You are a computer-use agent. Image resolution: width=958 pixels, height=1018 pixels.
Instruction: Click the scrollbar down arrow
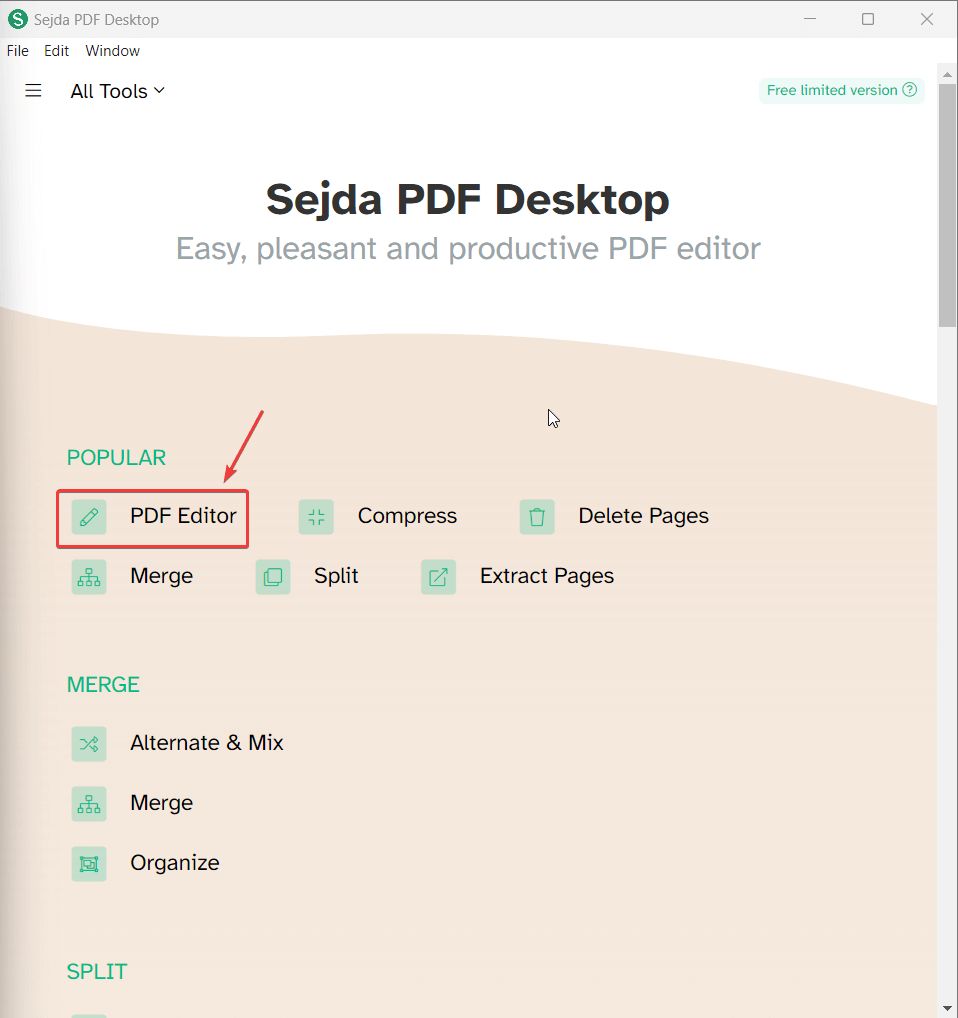pyautogui.click(x=947, y=1010)
